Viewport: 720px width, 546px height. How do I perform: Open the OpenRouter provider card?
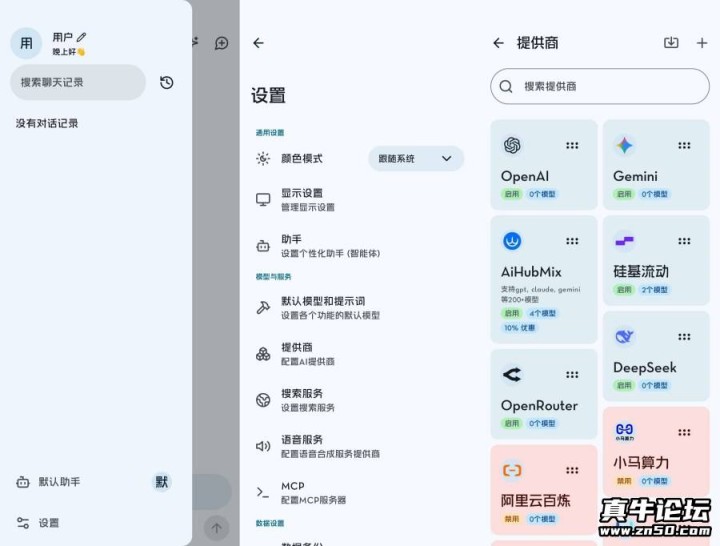[543, 395]
